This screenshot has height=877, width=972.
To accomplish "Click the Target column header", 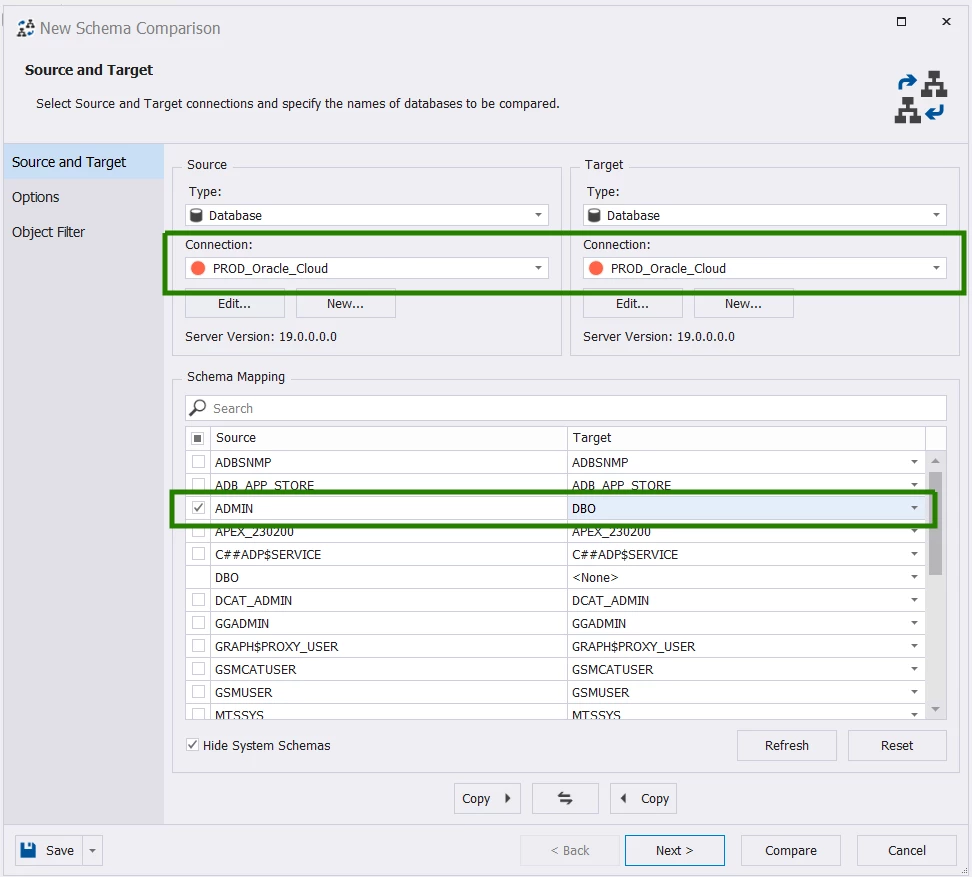I will click(746, 438).
